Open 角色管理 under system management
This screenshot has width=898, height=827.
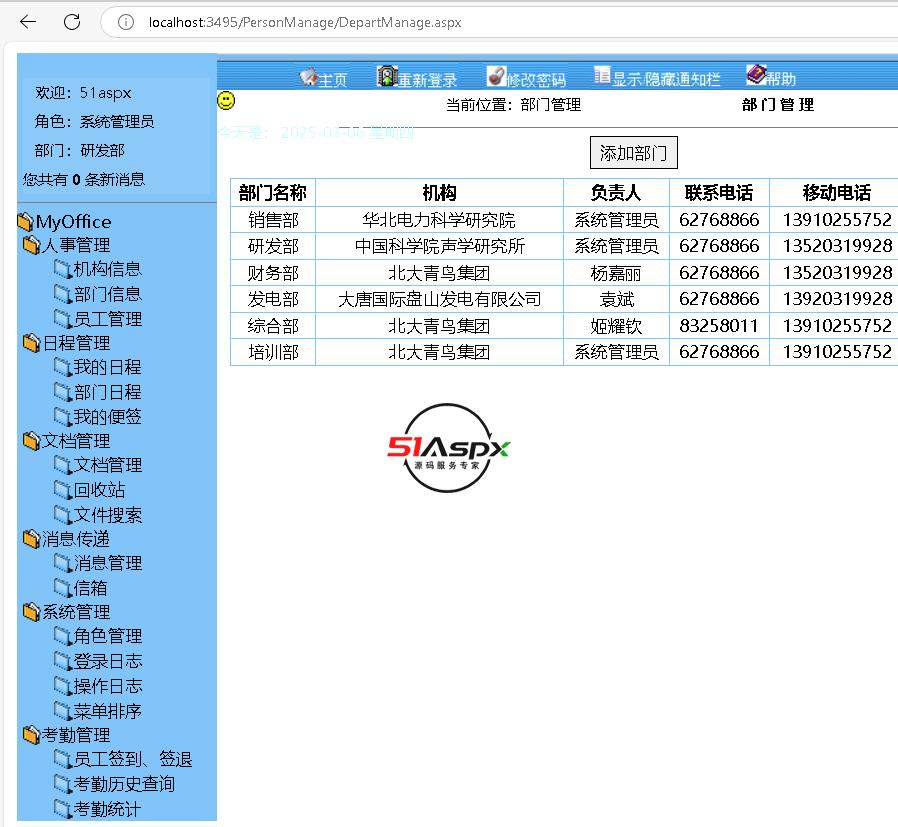pyautogui.click(x=107, y=636)
